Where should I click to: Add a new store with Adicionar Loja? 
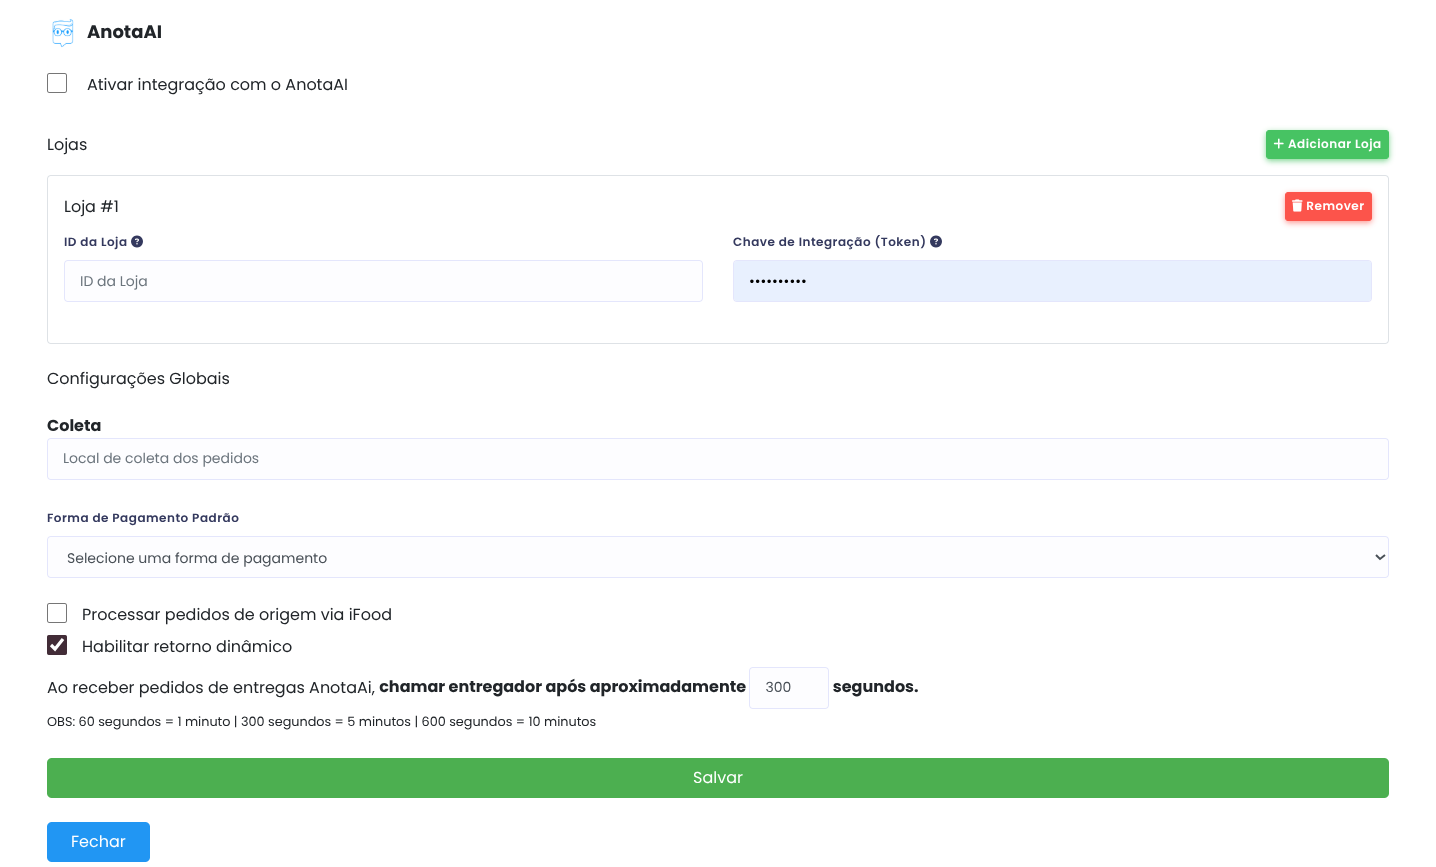(1327, 144)
